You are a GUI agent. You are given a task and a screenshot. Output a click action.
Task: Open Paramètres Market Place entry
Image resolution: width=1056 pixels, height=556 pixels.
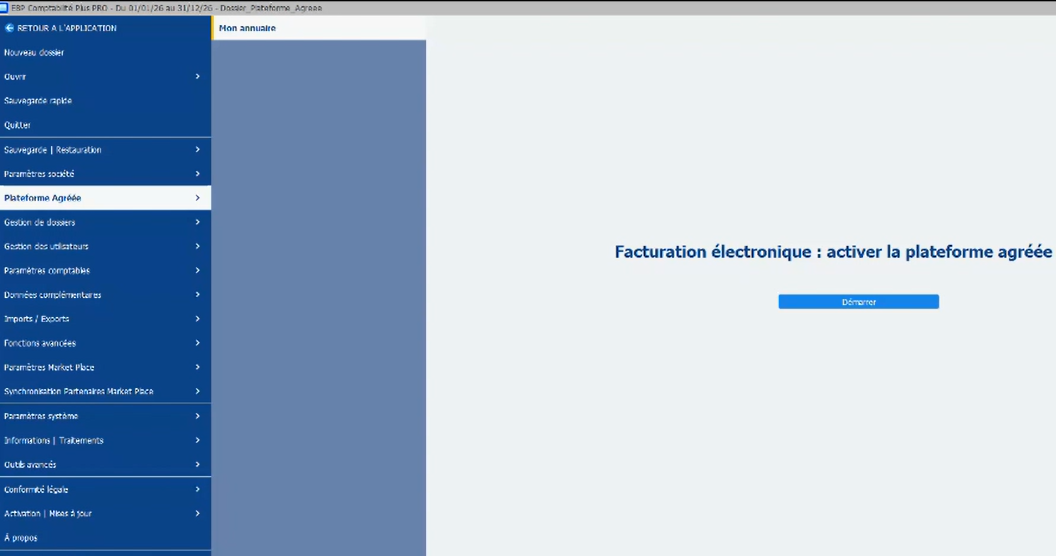coord(105,368)
